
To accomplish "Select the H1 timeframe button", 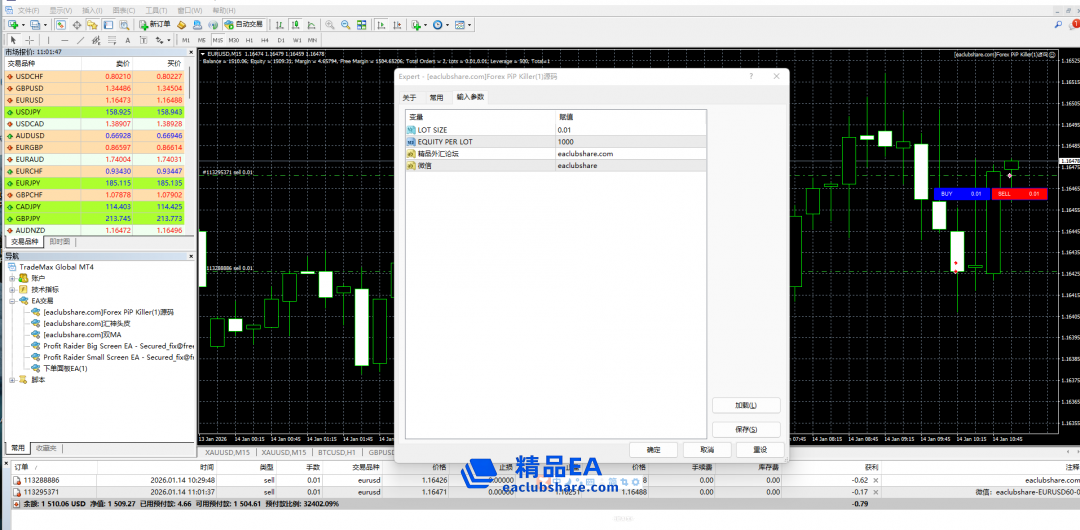I will point(248,40).
